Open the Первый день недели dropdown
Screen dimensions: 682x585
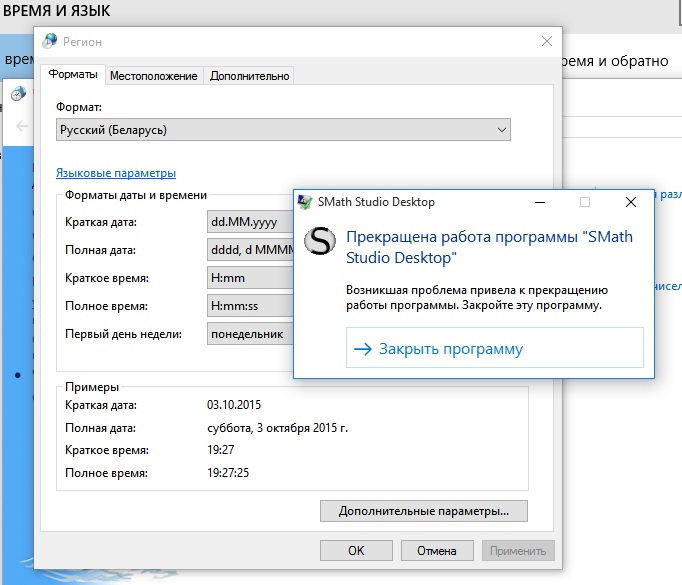pos(250,334)
